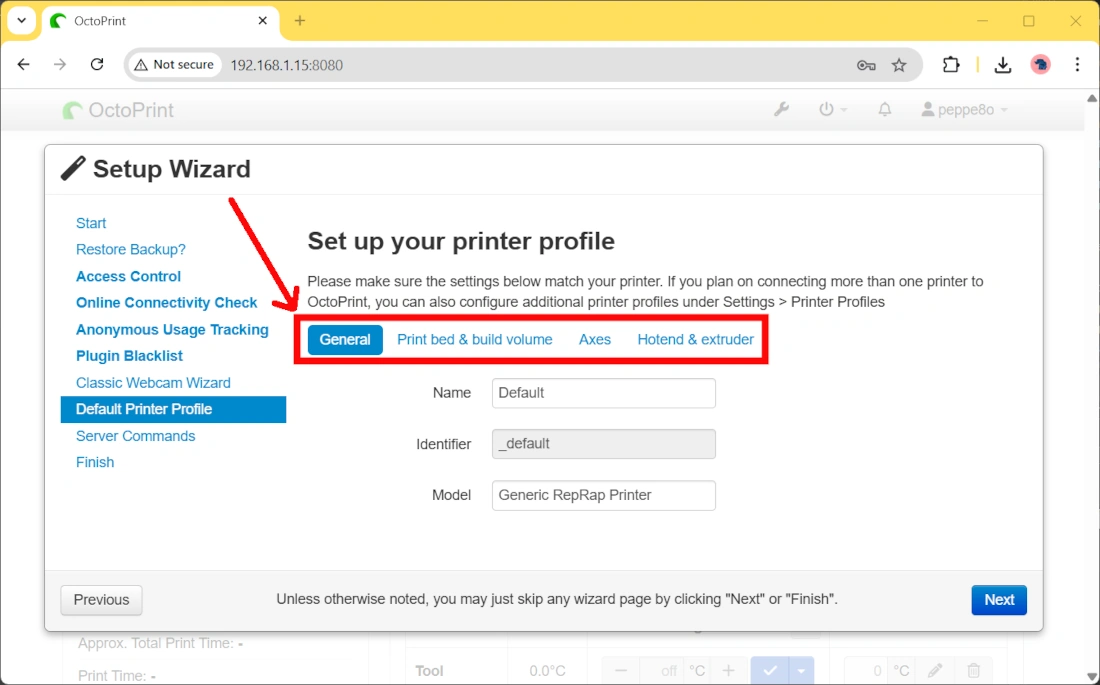Minimize the browser window
The height and width of the screenshot is (685, 1100).
coord(982,21)
